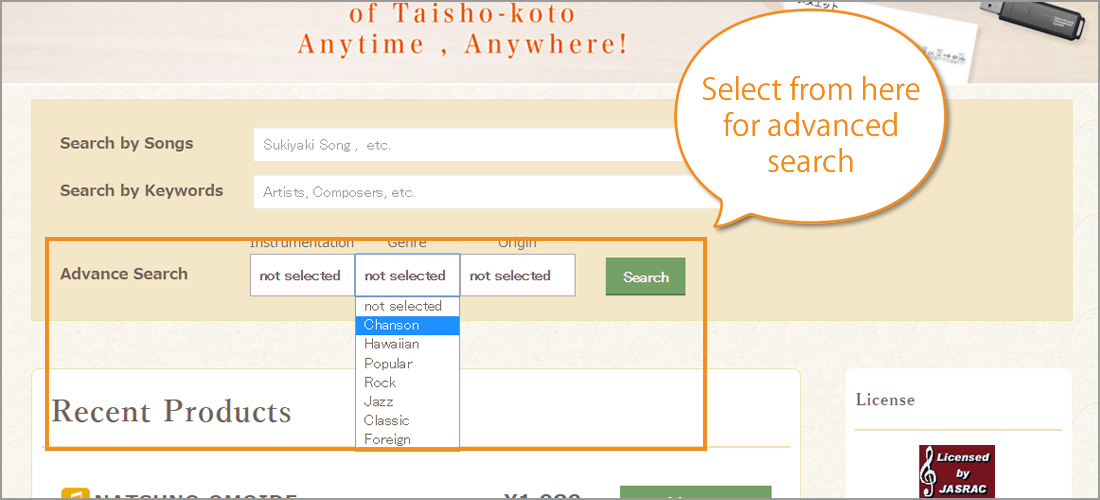1100x500 pixels.
Task: Click the Search by Keywords input field
Action: click(487, 191)
